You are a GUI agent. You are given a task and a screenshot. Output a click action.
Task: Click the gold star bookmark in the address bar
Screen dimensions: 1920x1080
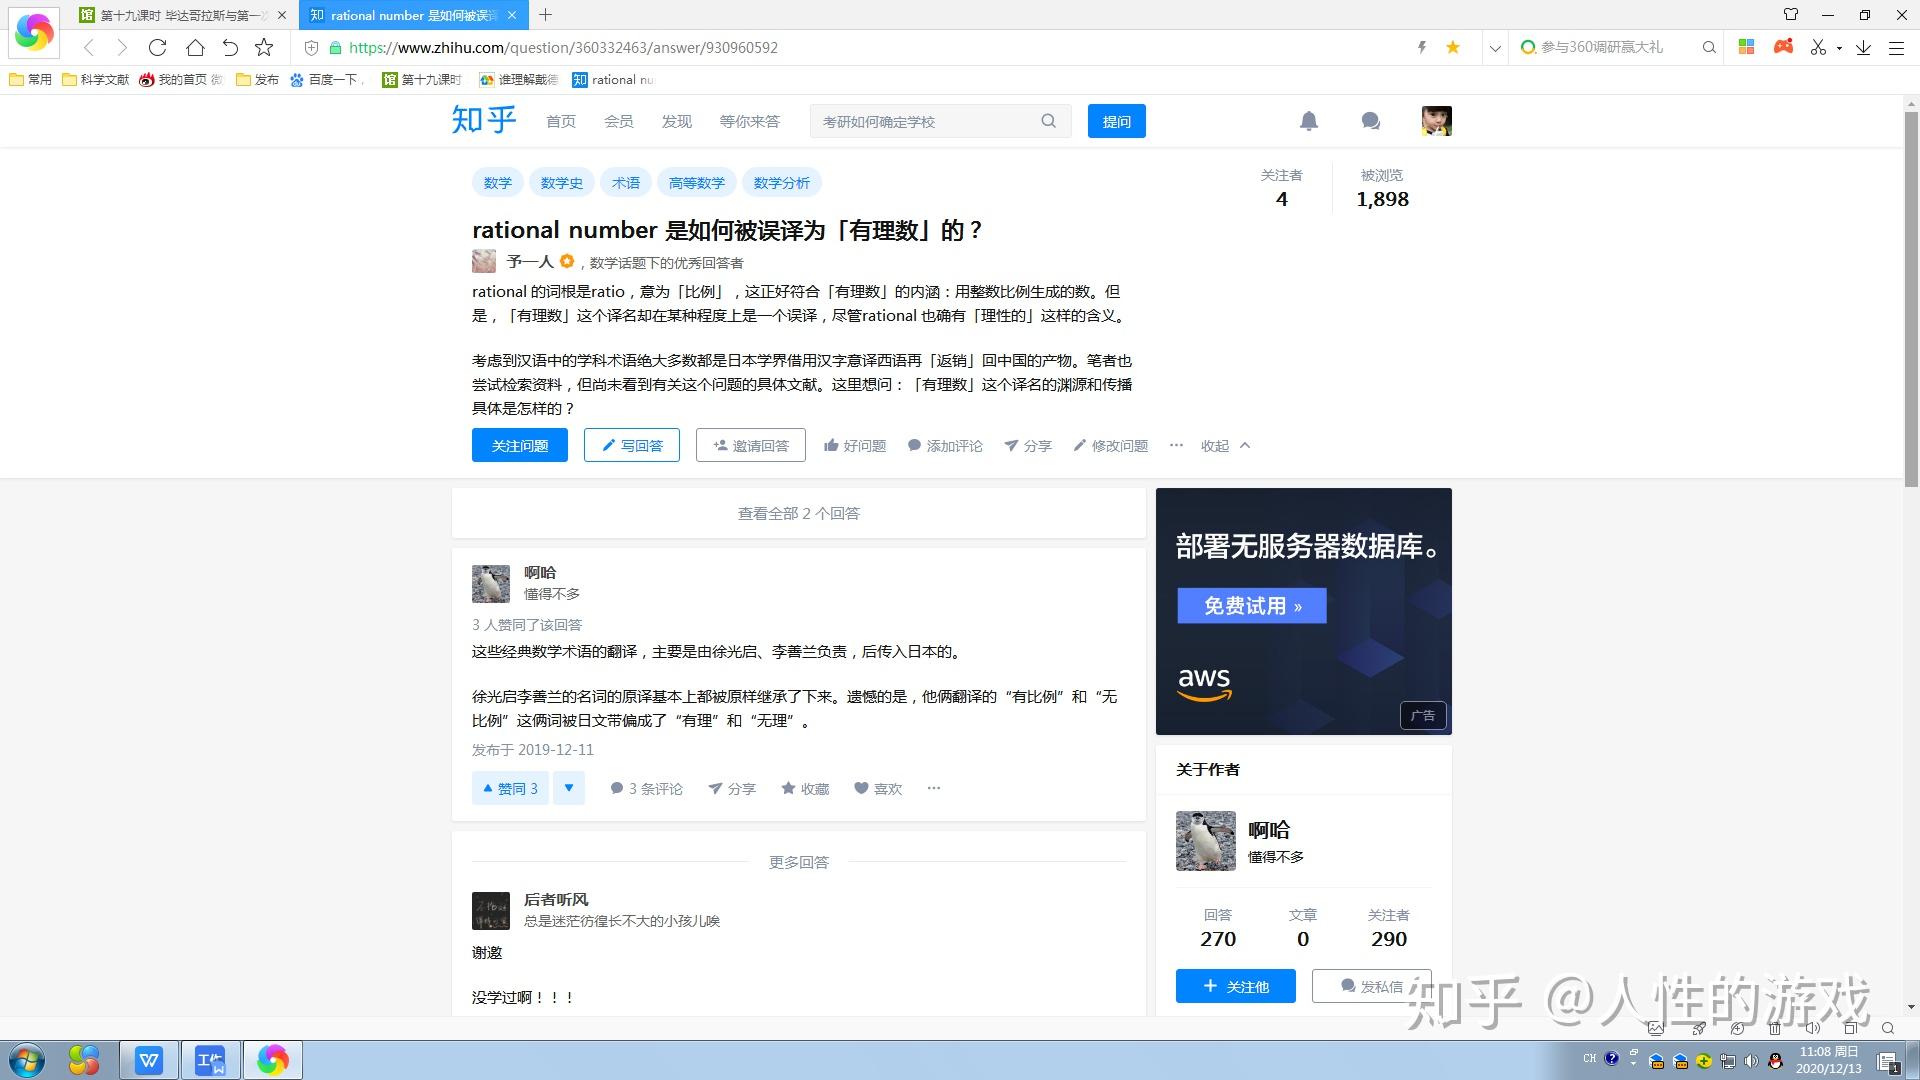coord(1453,47)
